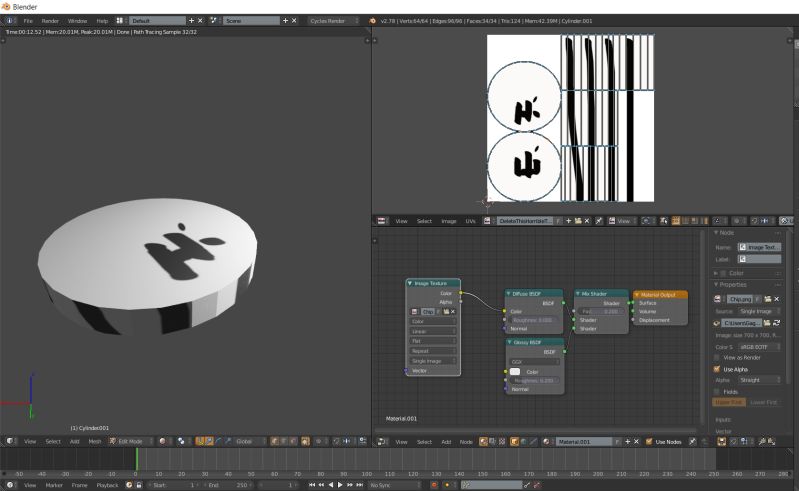
Task: Browse image icon in UV editor header
Action: click(x=487, y=221)
